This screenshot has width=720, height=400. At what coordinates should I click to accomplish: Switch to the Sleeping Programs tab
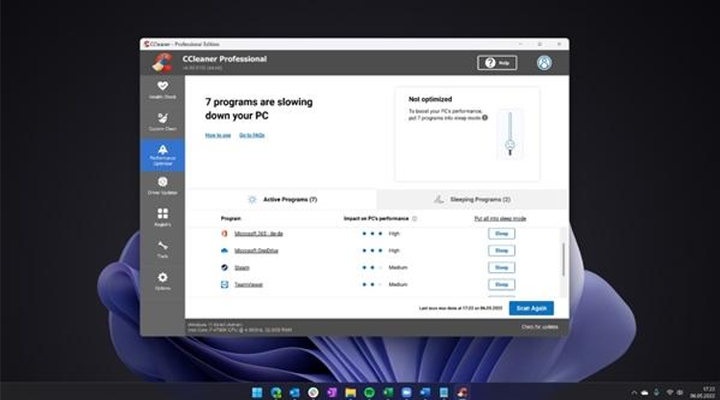[472, 199]
